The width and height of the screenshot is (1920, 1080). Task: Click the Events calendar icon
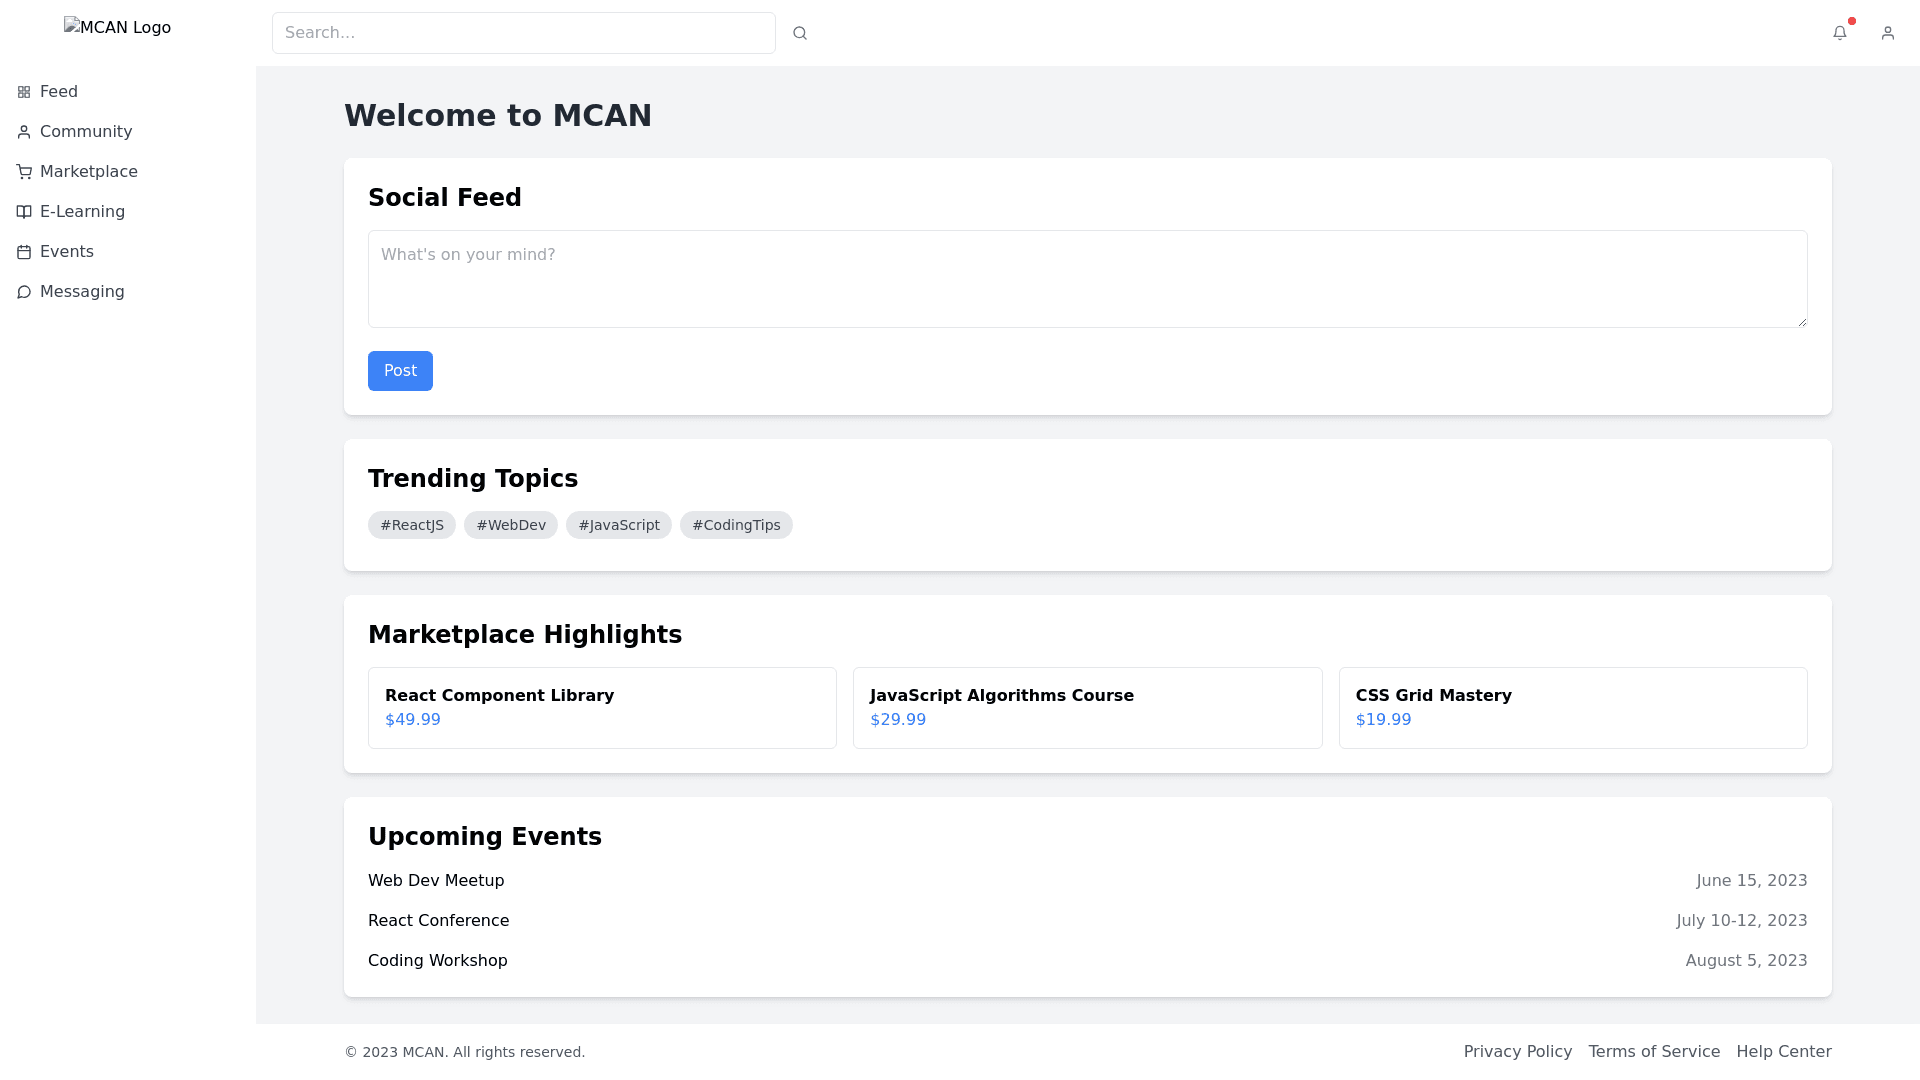[24, 252]
